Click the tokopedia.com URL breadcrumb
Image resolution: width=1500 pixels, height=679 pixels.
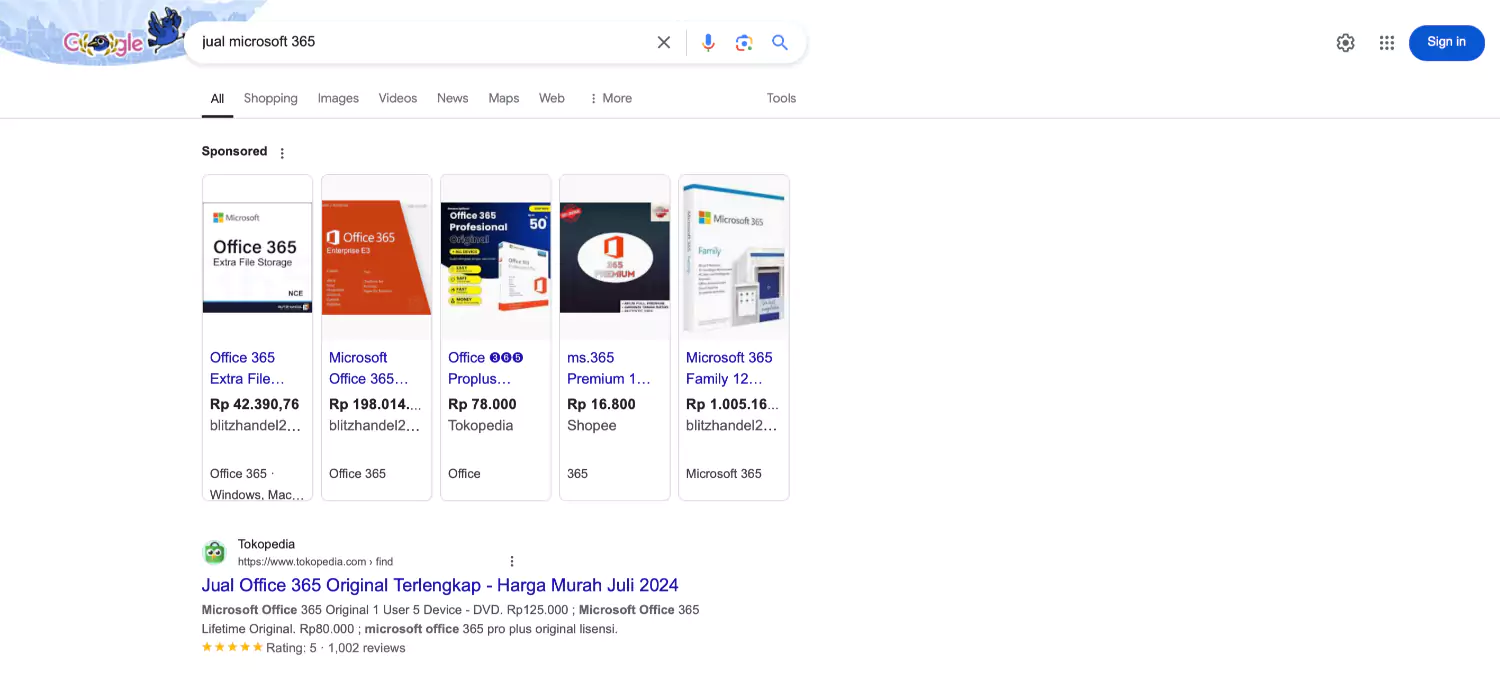coord(315,562)
